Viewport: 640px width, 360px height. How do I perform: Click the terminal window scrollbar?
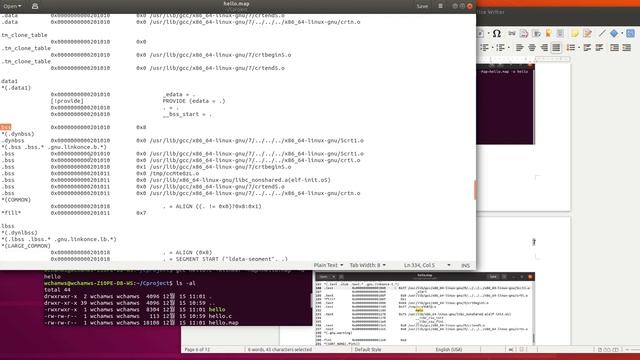(x=311, y=300)
